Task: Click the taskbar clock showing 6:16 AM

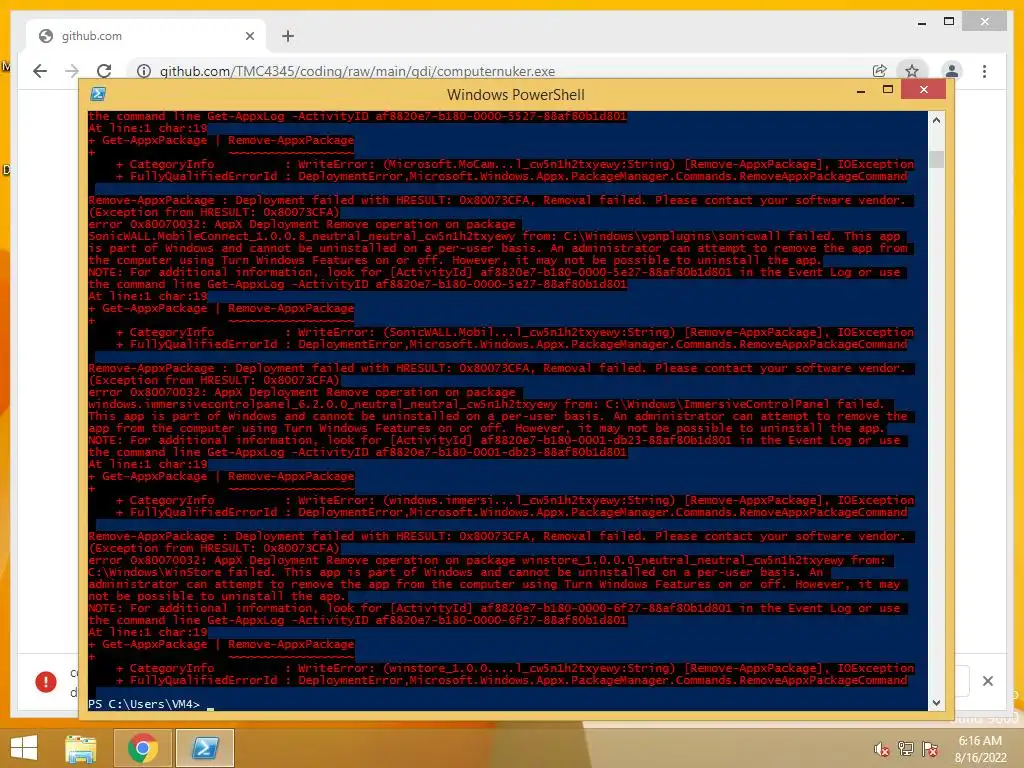Action: (x=980, y=749)
